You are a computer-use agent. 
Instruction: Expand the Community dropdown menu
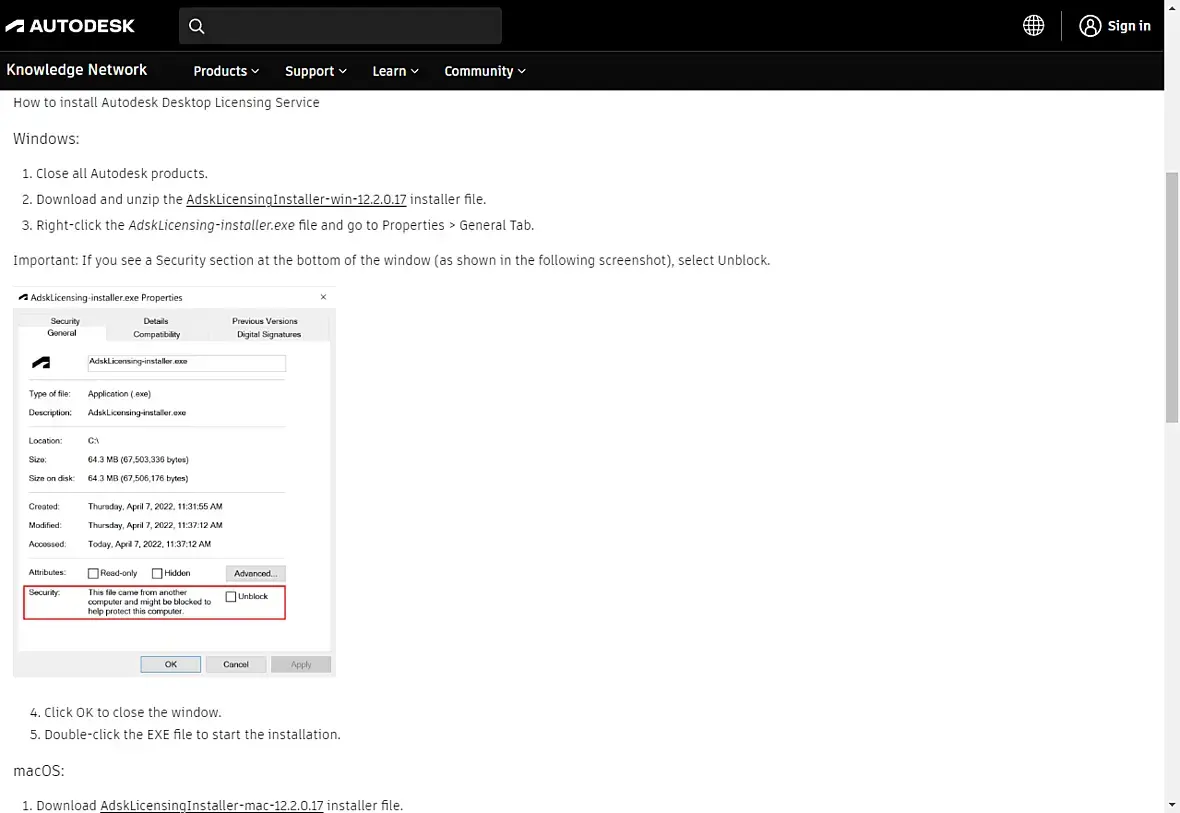[485, 71]
